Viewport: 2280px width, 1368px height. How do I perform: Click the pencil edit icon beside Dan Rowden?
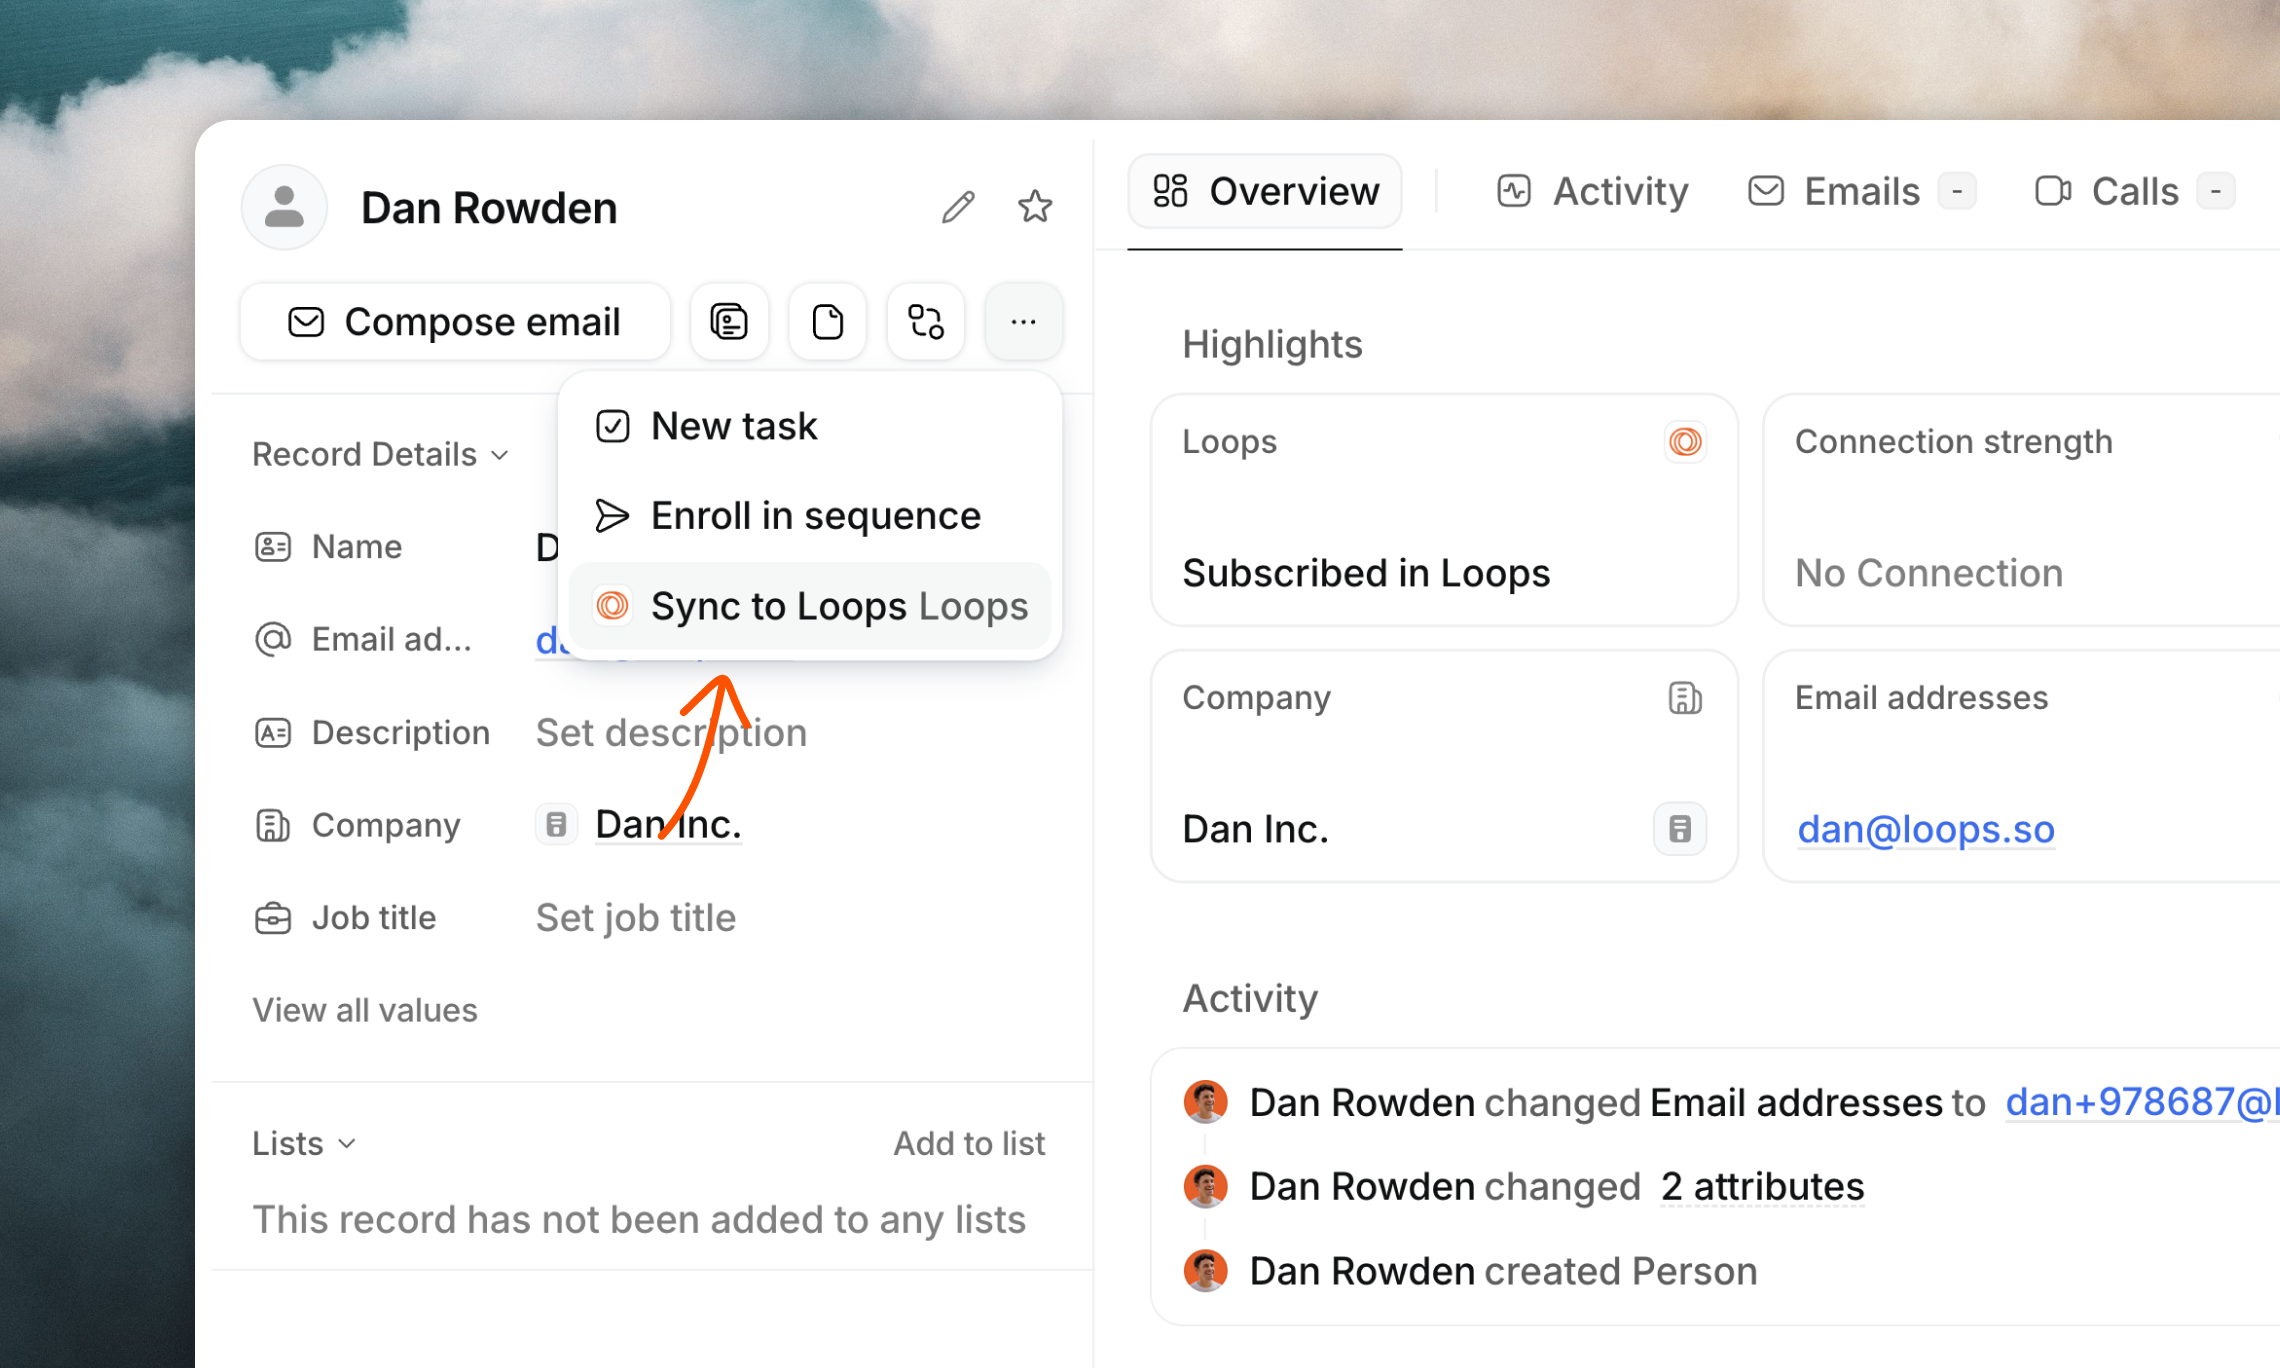pyautogui.click(x=958, y=207)
